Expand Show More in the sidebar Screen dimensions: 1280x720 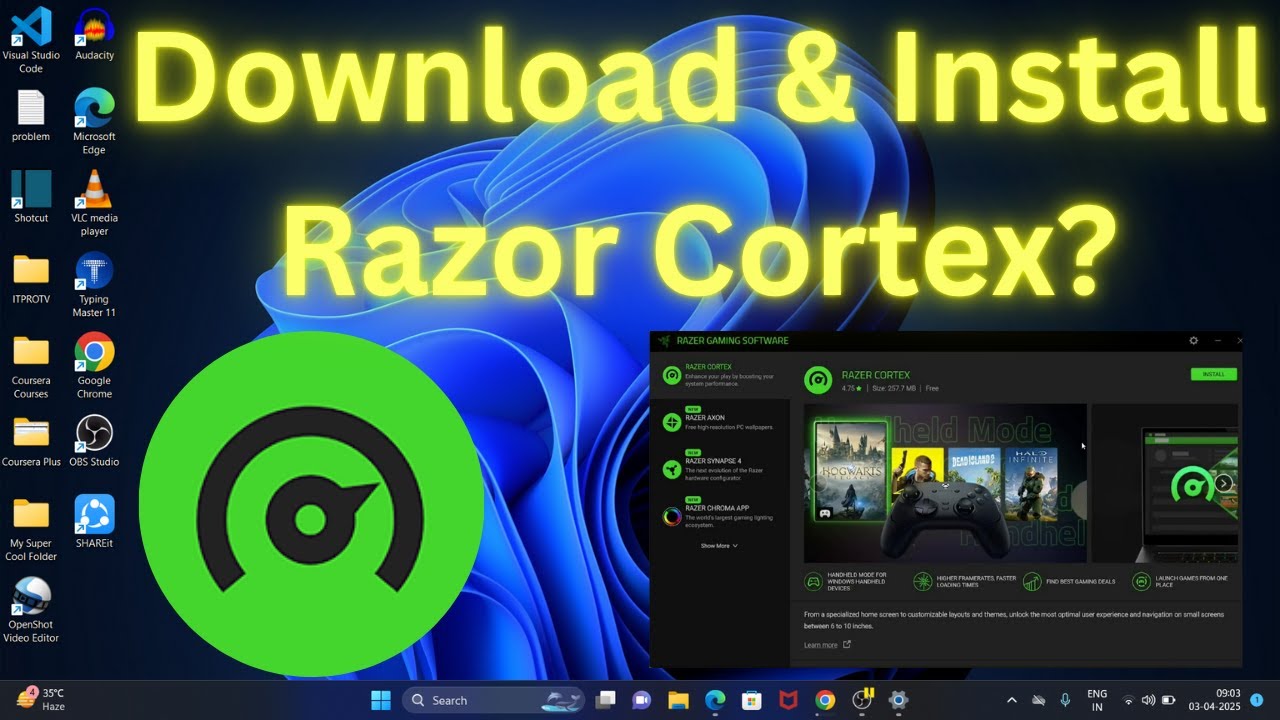point(719,546)
